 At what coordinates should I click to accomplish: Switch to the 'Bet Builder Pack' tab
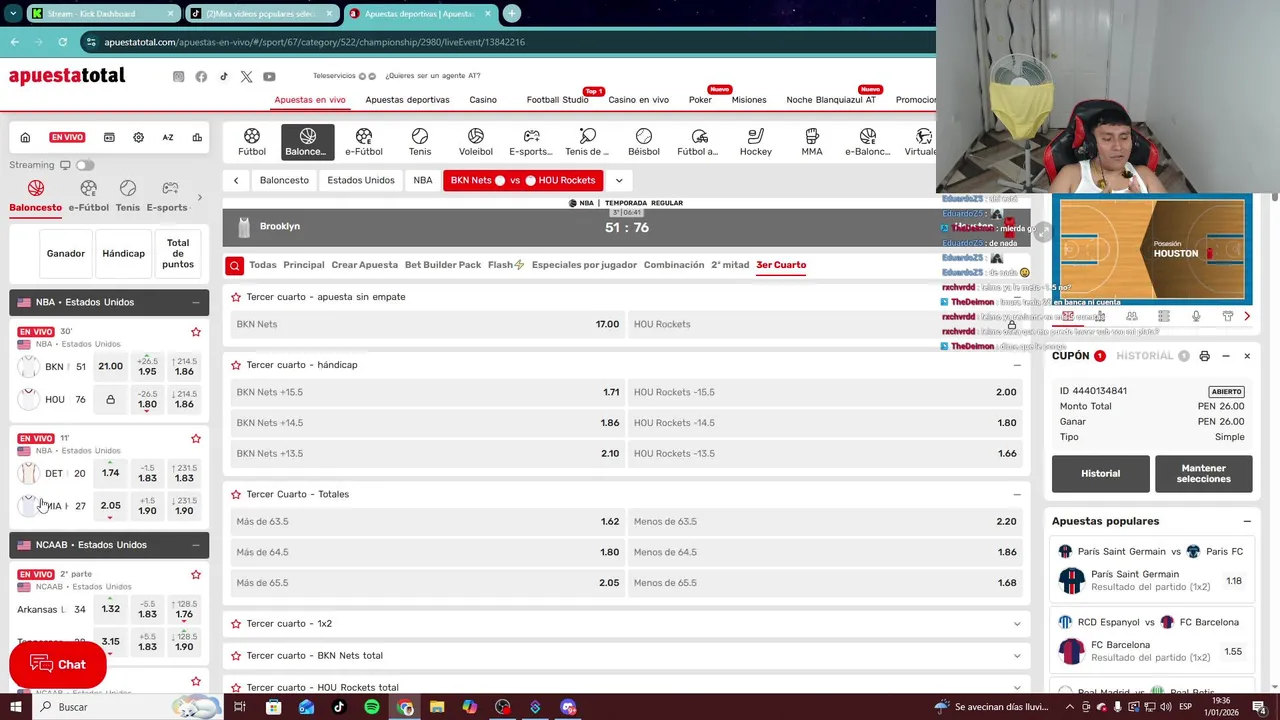443,265
